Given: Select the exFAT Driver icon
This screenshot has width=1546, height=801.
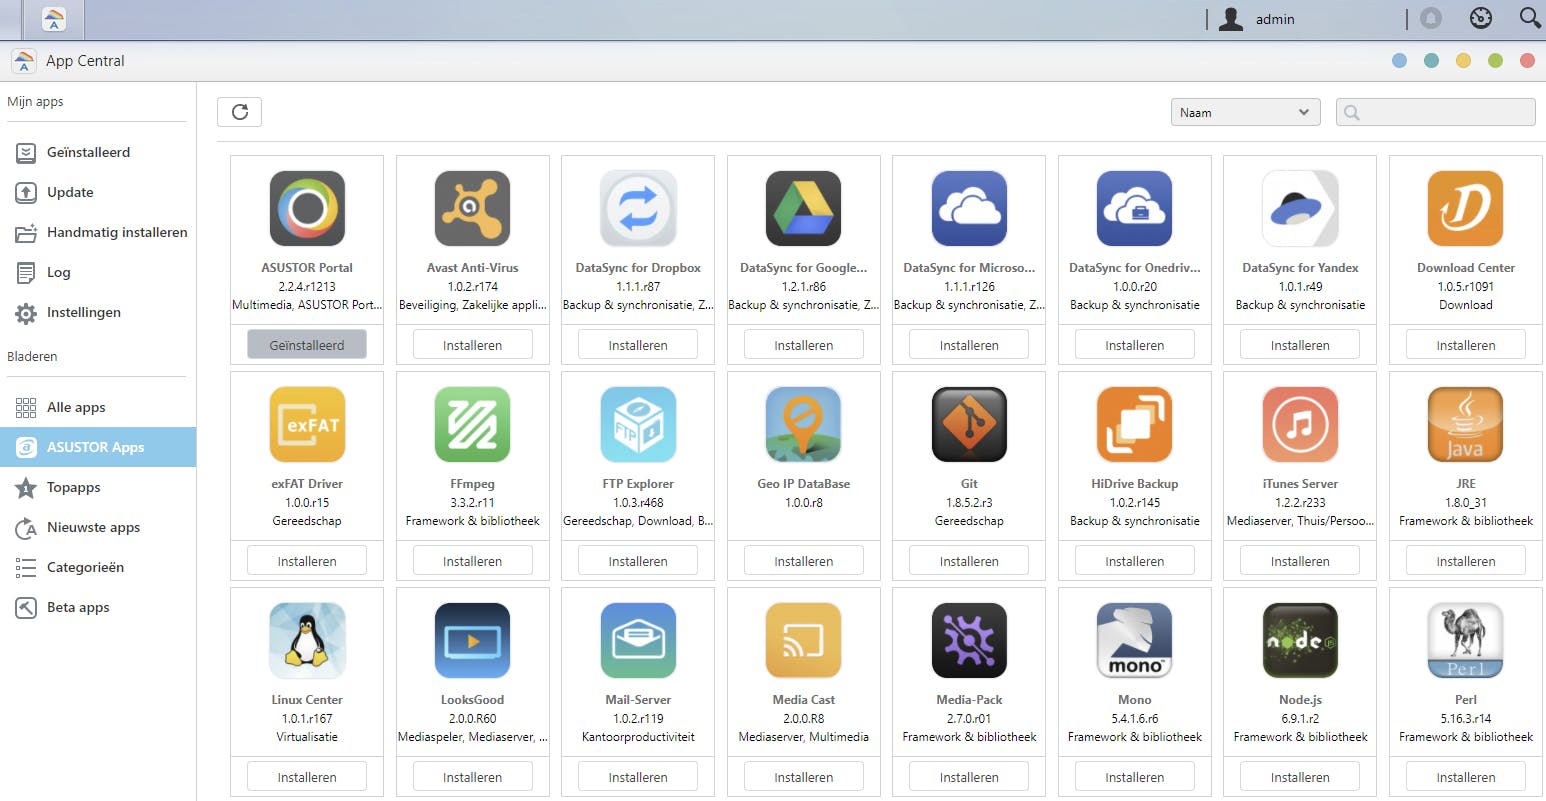Looking at the screenshot, I should (x=307, y=424).
